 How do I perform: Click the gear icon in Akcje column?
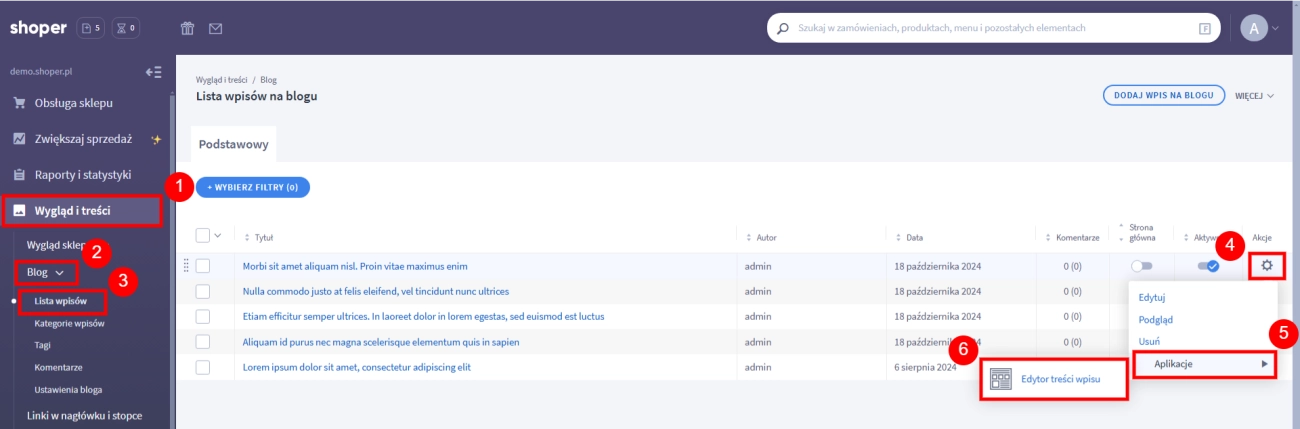[1267, 266]
